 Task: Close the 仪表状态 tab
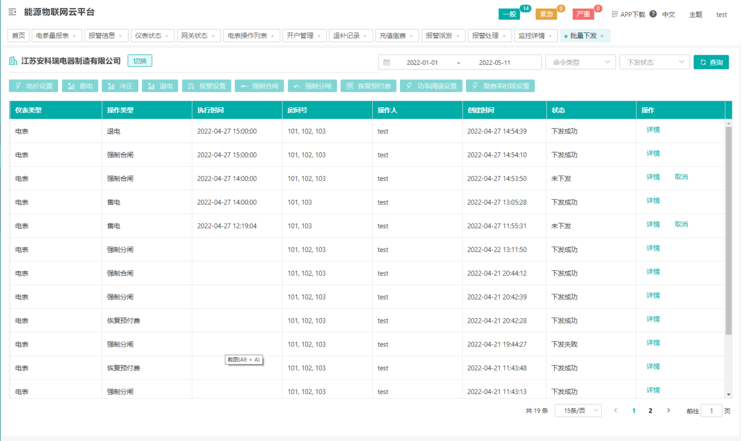pos(167,36)
